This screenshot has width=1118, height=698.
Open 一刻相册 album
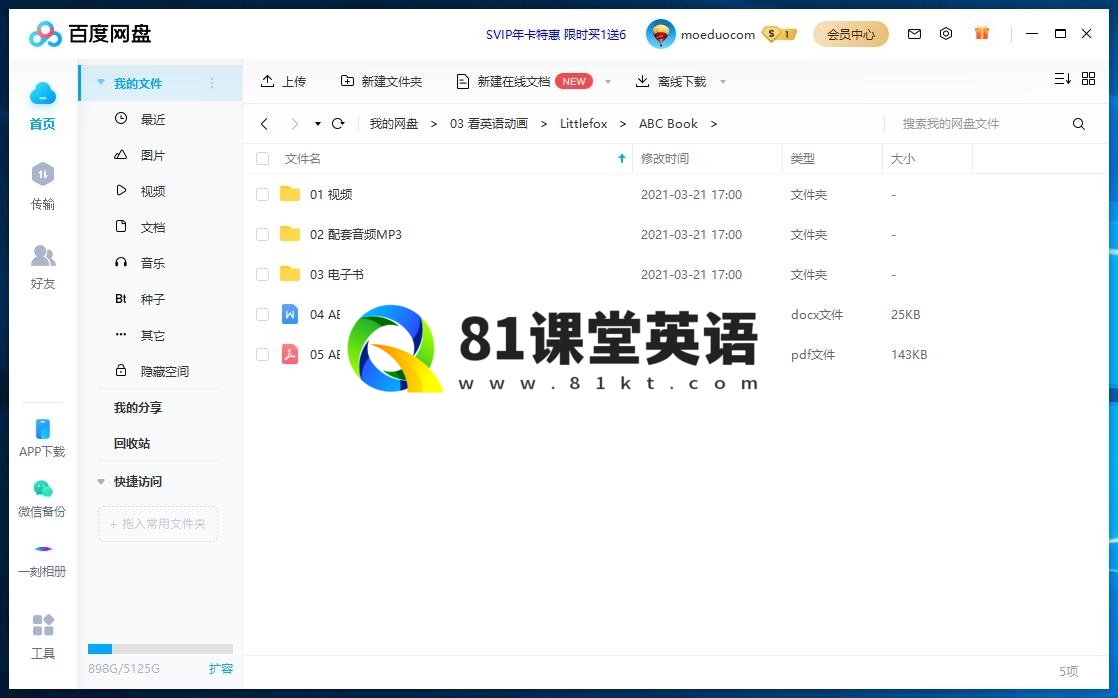pyautogui.click(x=42, y=560)
